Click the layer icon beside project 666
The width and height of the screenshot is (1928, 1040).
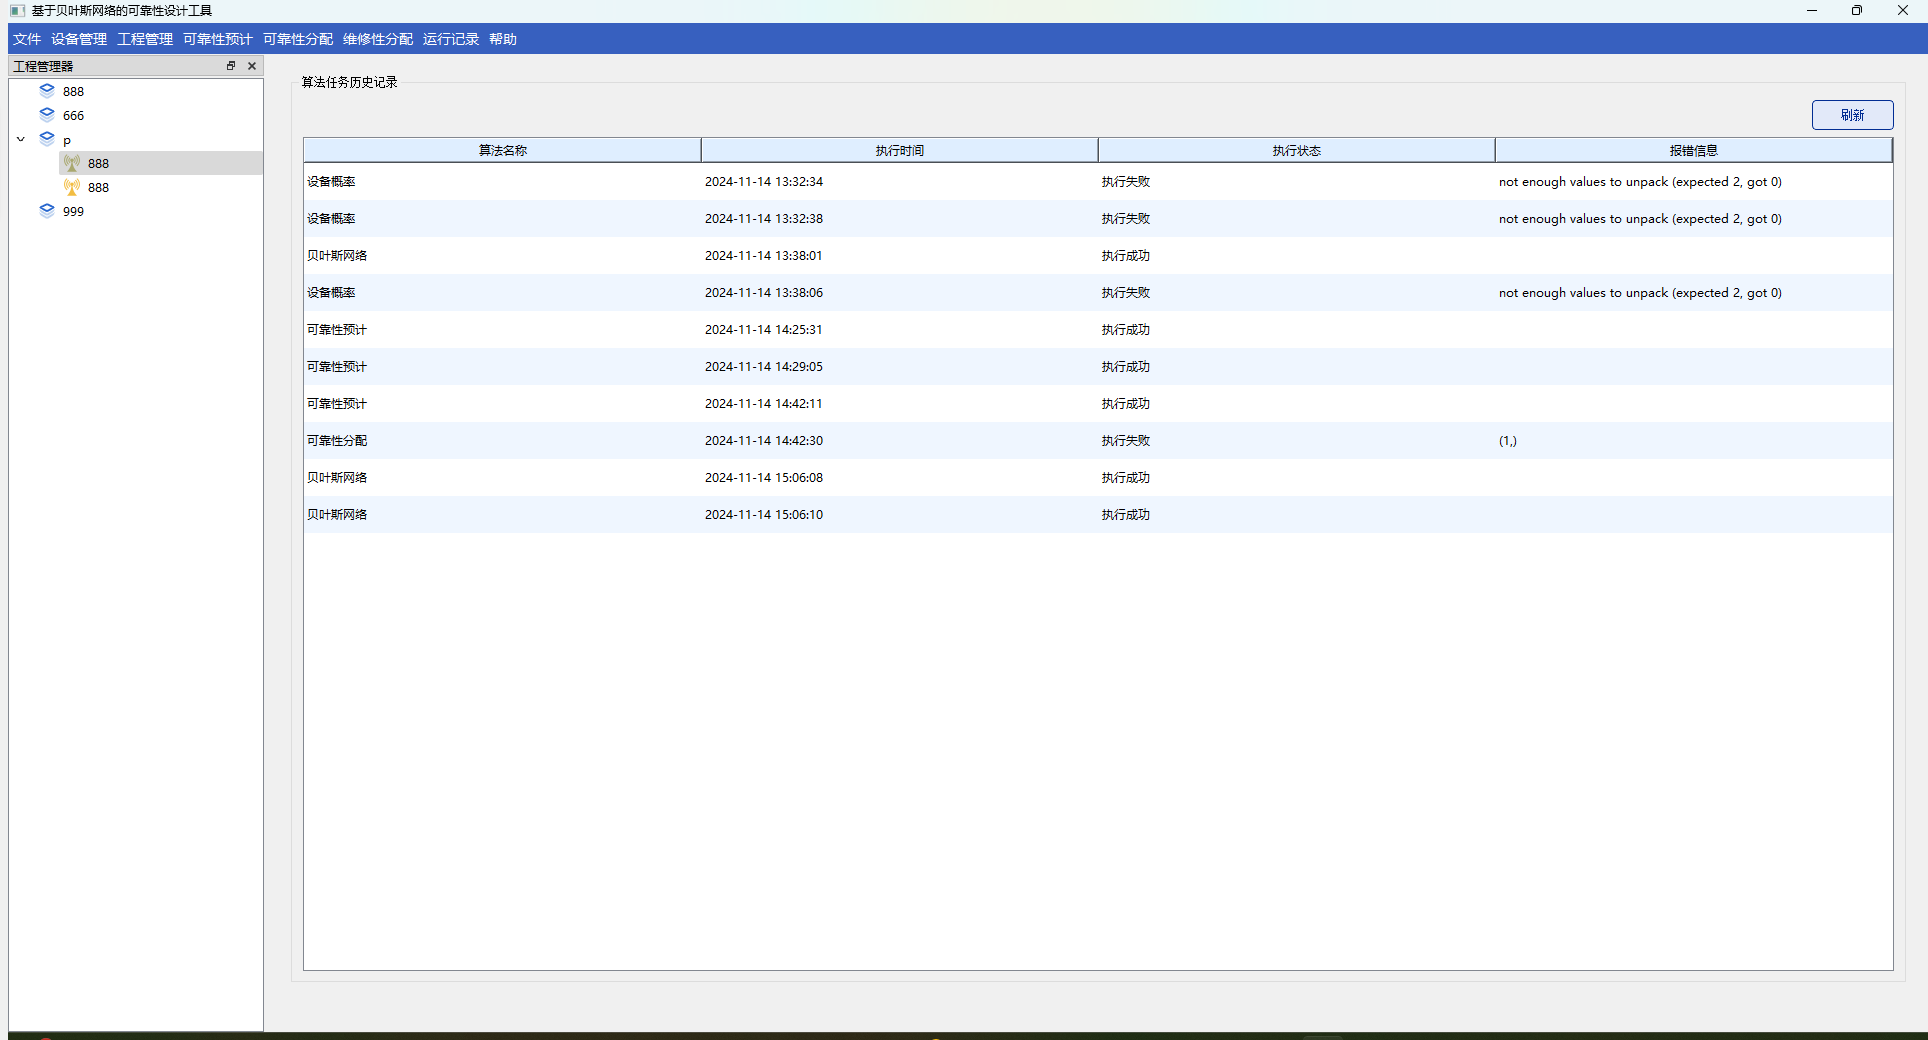[47, 115]
